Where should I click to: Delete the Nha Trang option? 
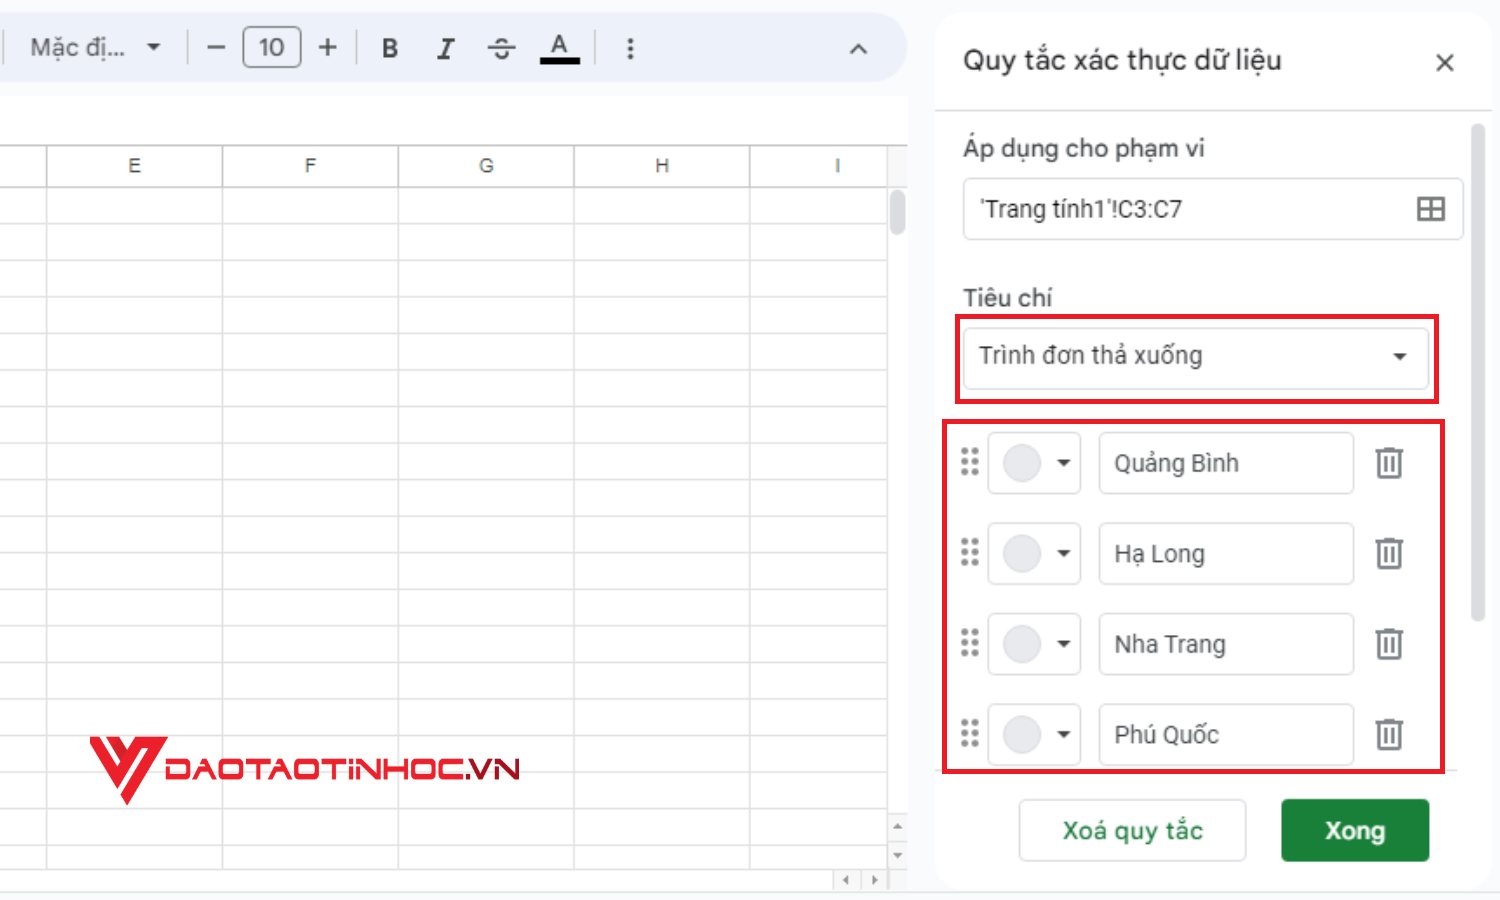tap(1389, 644)
